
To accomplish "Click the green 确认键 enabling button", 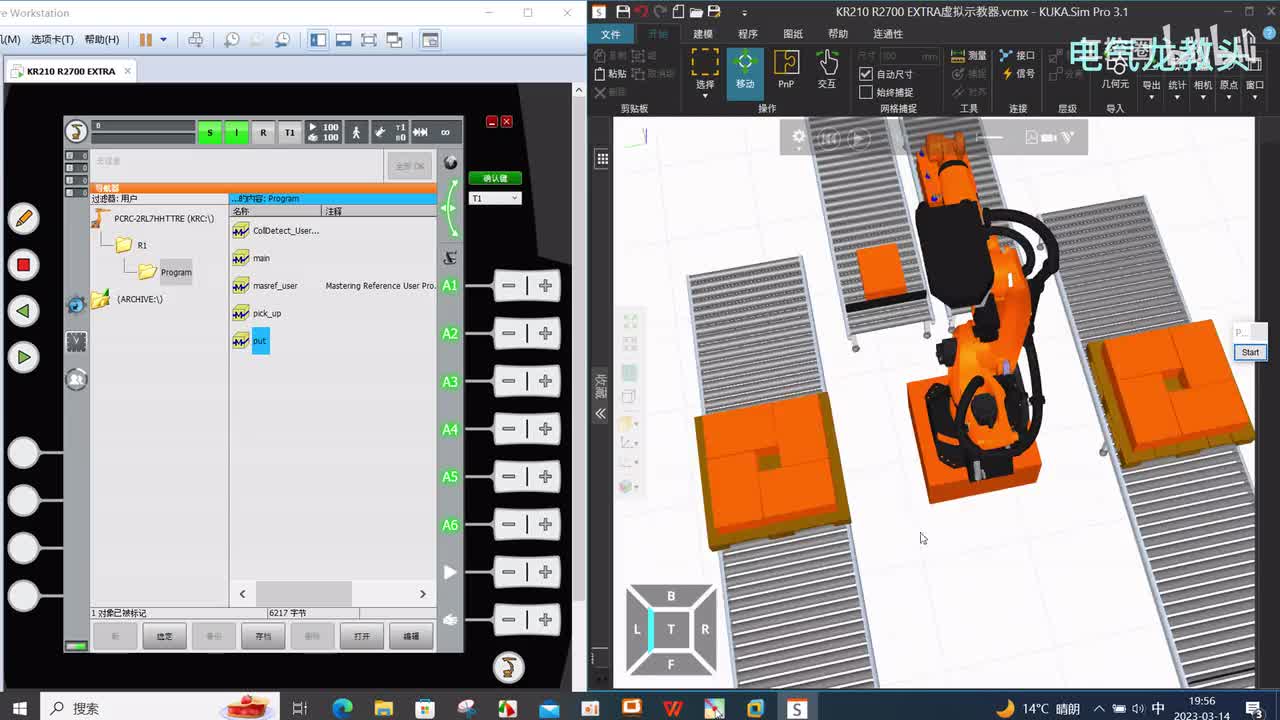I will 495,178.
